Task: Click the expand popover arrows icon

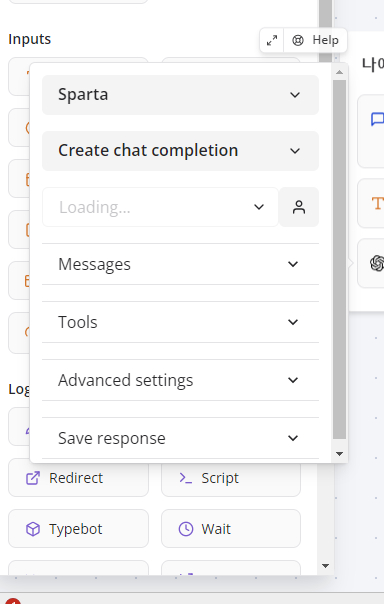Action: click(272, 40)
